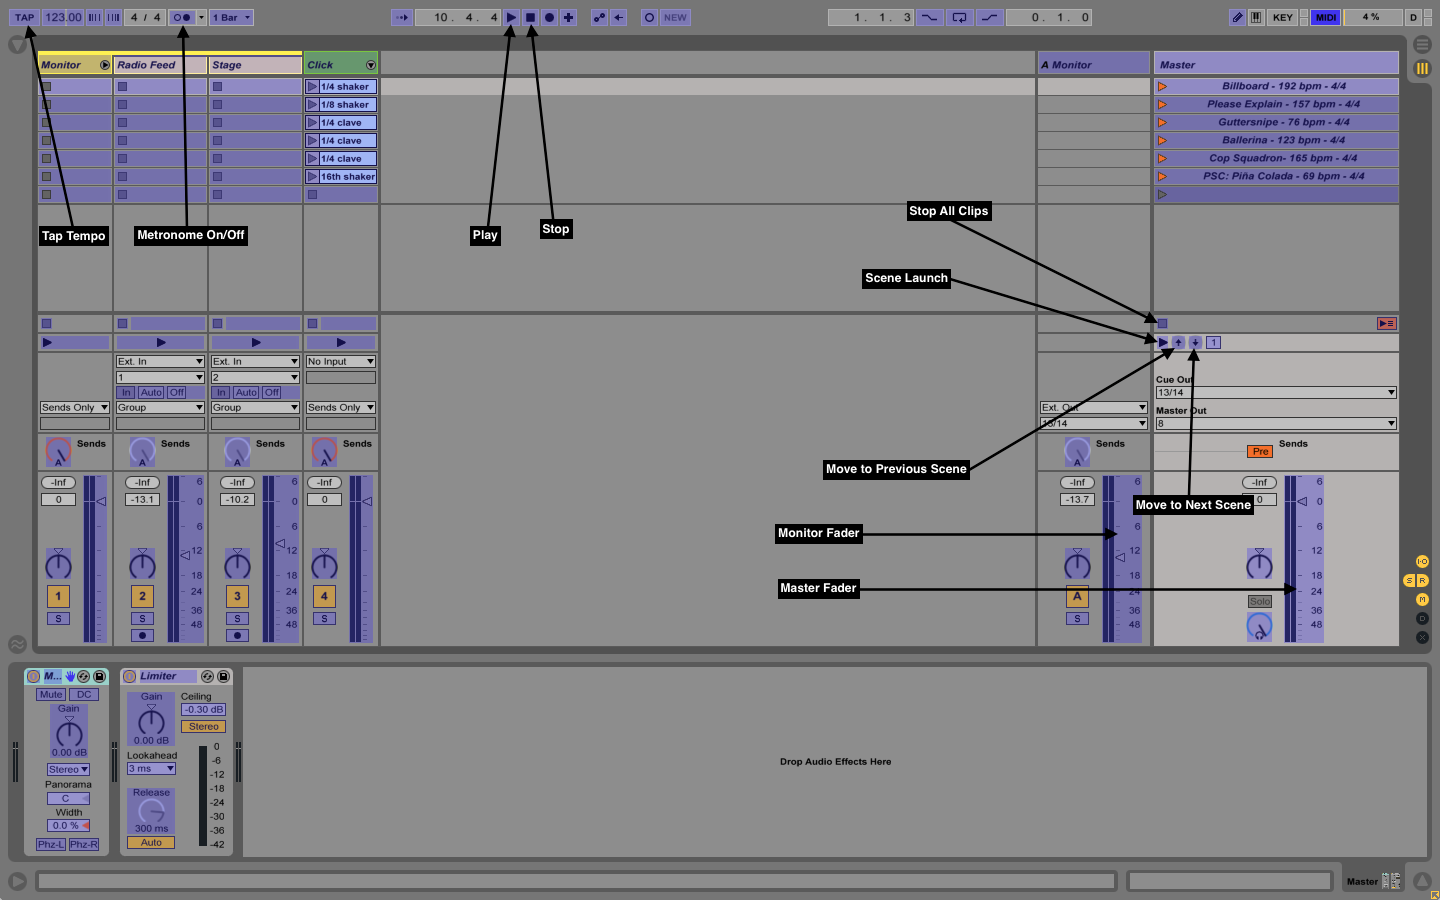
Task: Open the Cue Out 13/14 dropdown
Action: [1276, 393]
